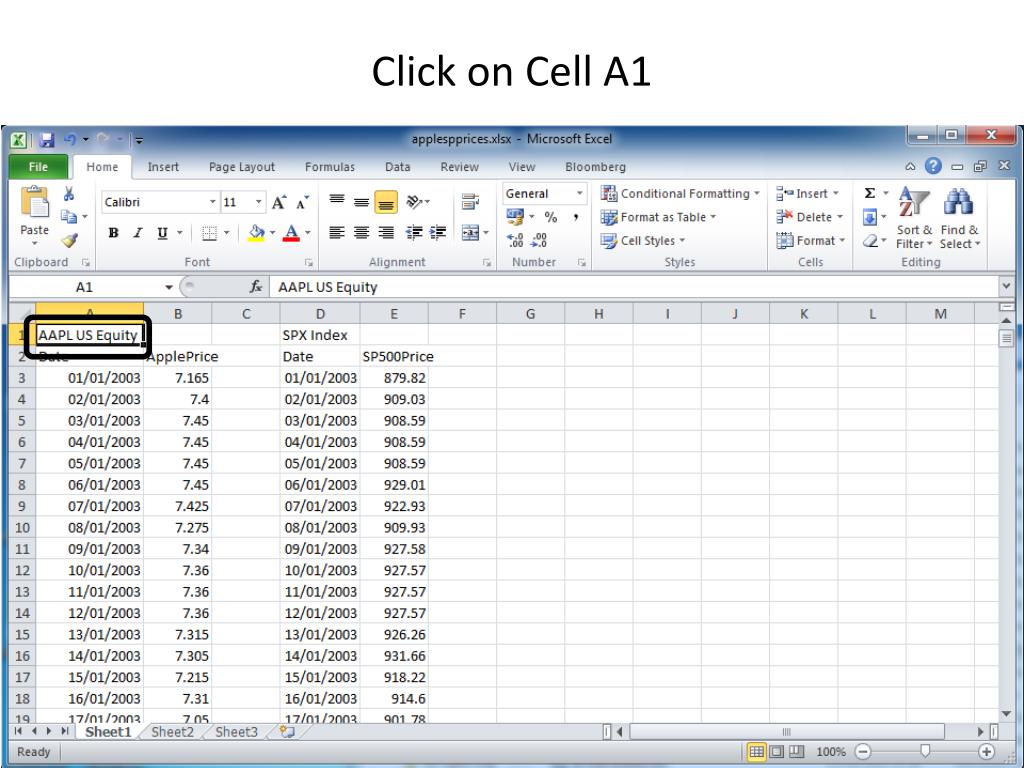Image resolution: width=1024 pixels, height=768 pixels.
Task: Switch to Page Layout tab
Action: click(242, 167)
